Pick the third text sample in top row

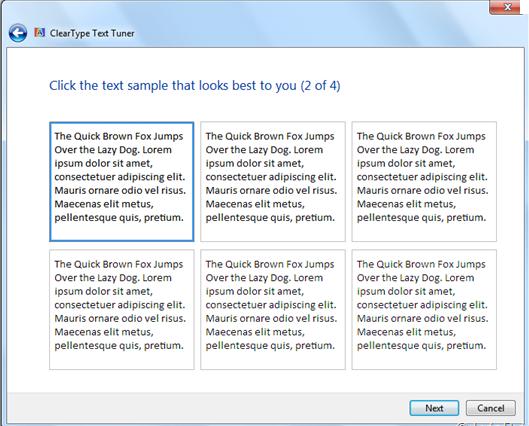(x=424, y=182)
